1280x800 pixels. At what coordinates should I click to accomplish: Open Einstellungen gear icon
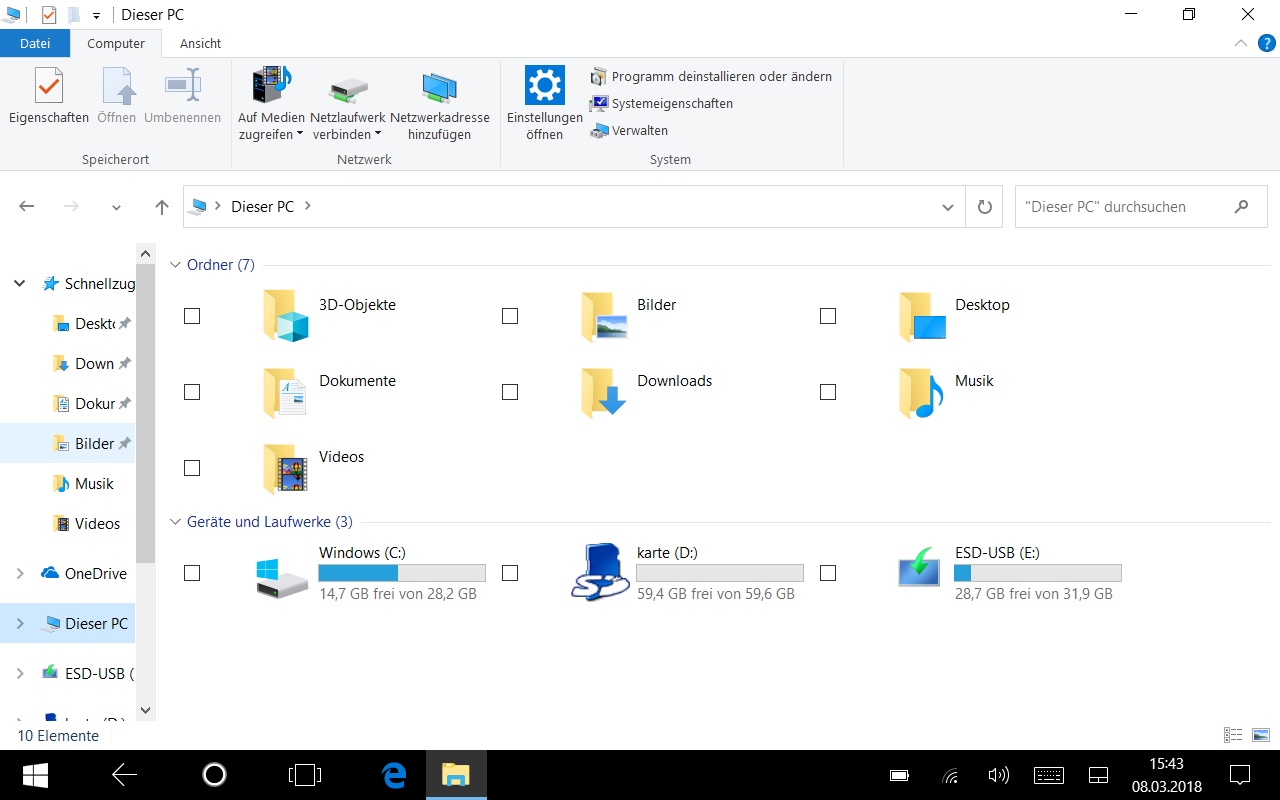click(544, 85)
